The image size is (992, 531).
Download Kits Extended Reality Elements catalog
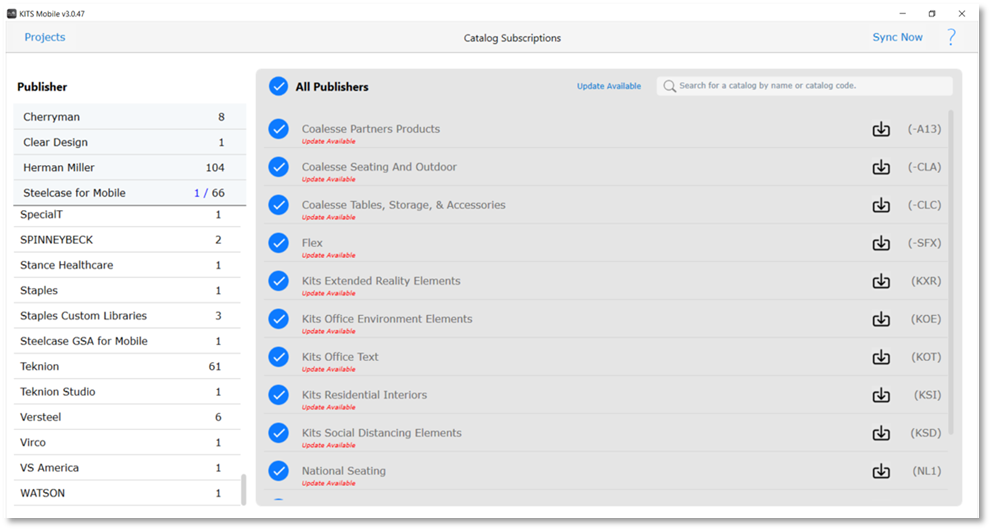[881, 281]
